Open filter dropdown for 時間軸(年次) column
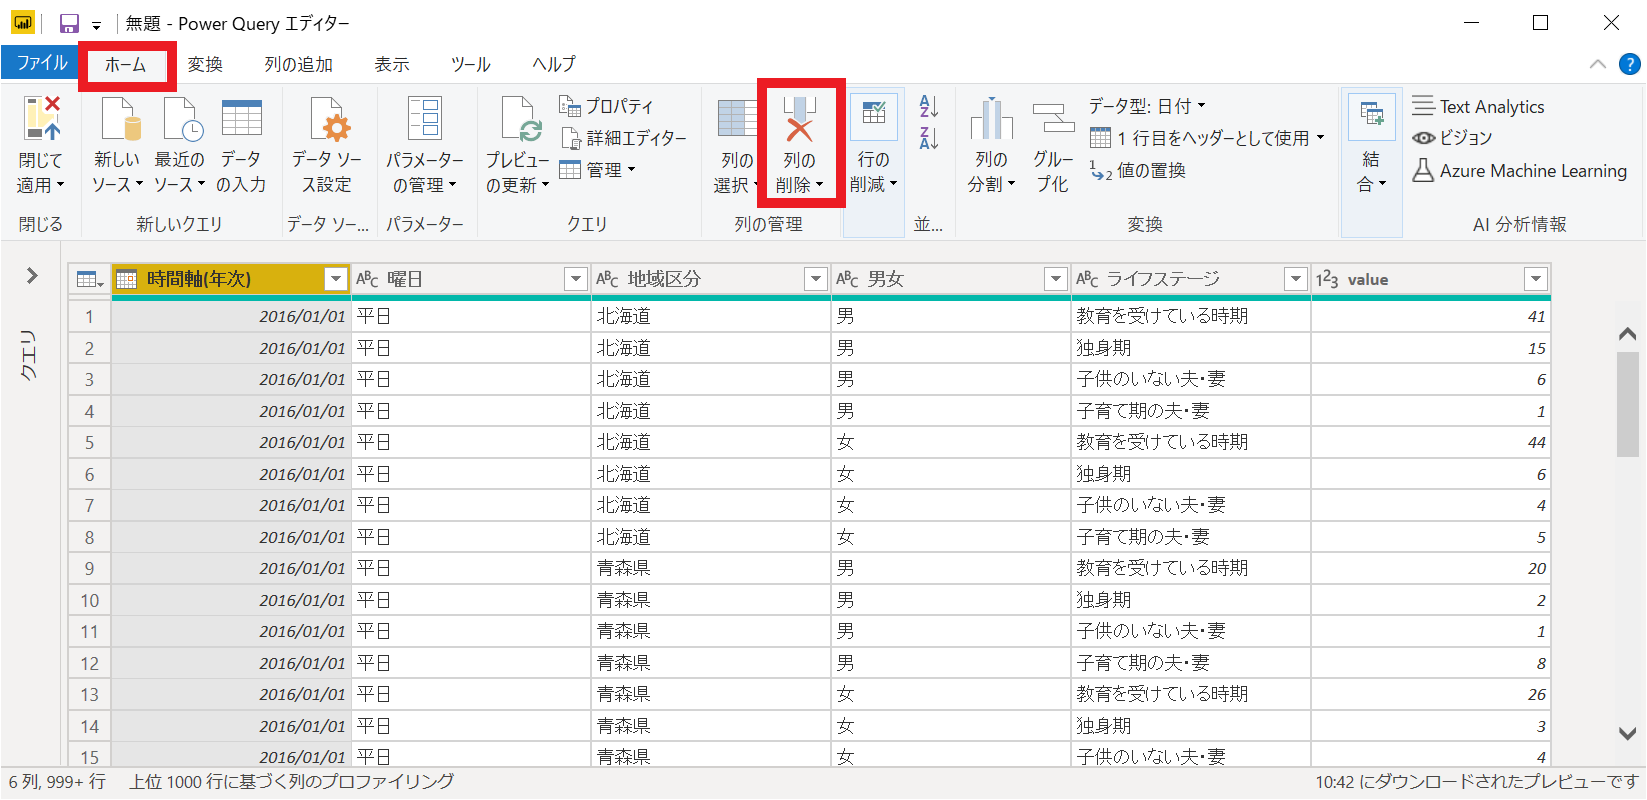The height and width of the screenshot is (800, 1647). (336, 279)
